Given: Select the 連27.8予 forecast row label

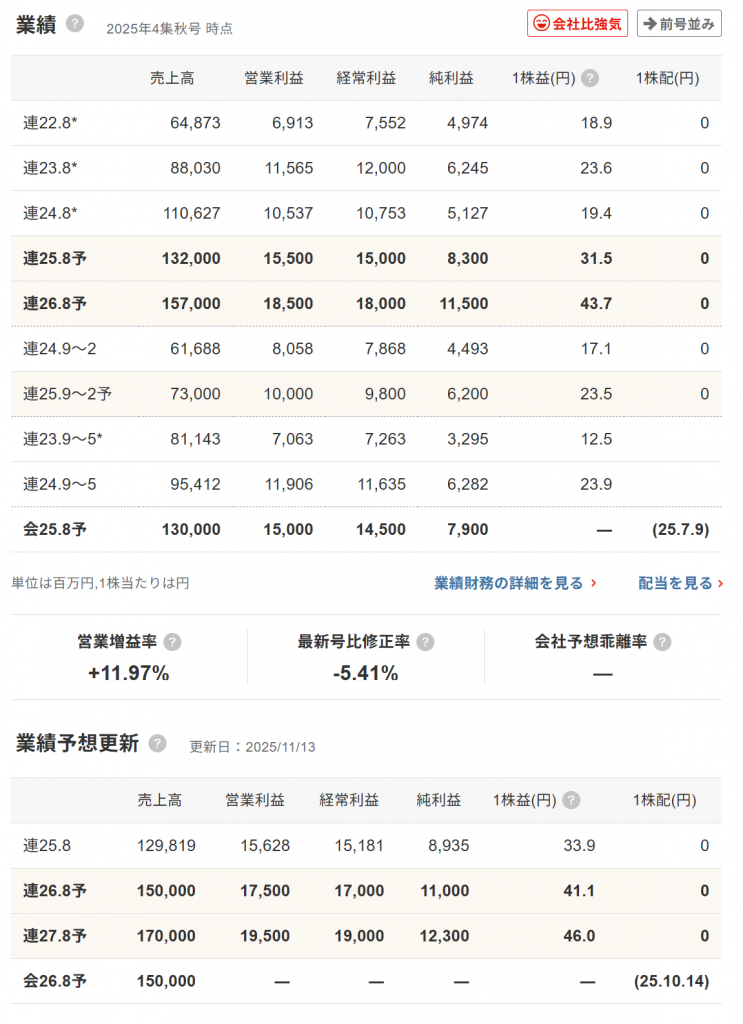Looking at the screenshot, I should click(55, 936).
